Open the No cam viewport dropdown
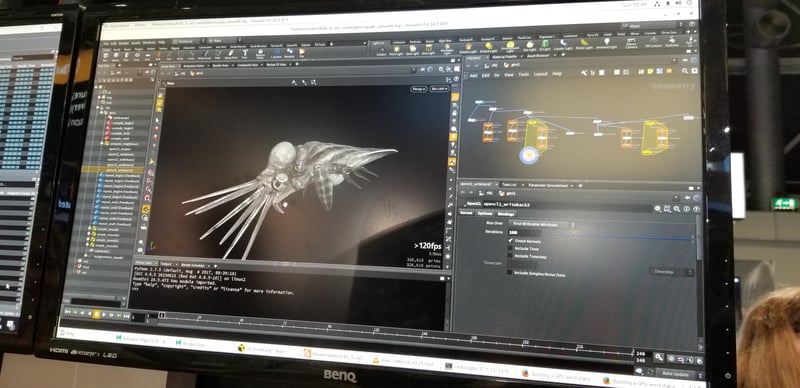 [439, 89]
